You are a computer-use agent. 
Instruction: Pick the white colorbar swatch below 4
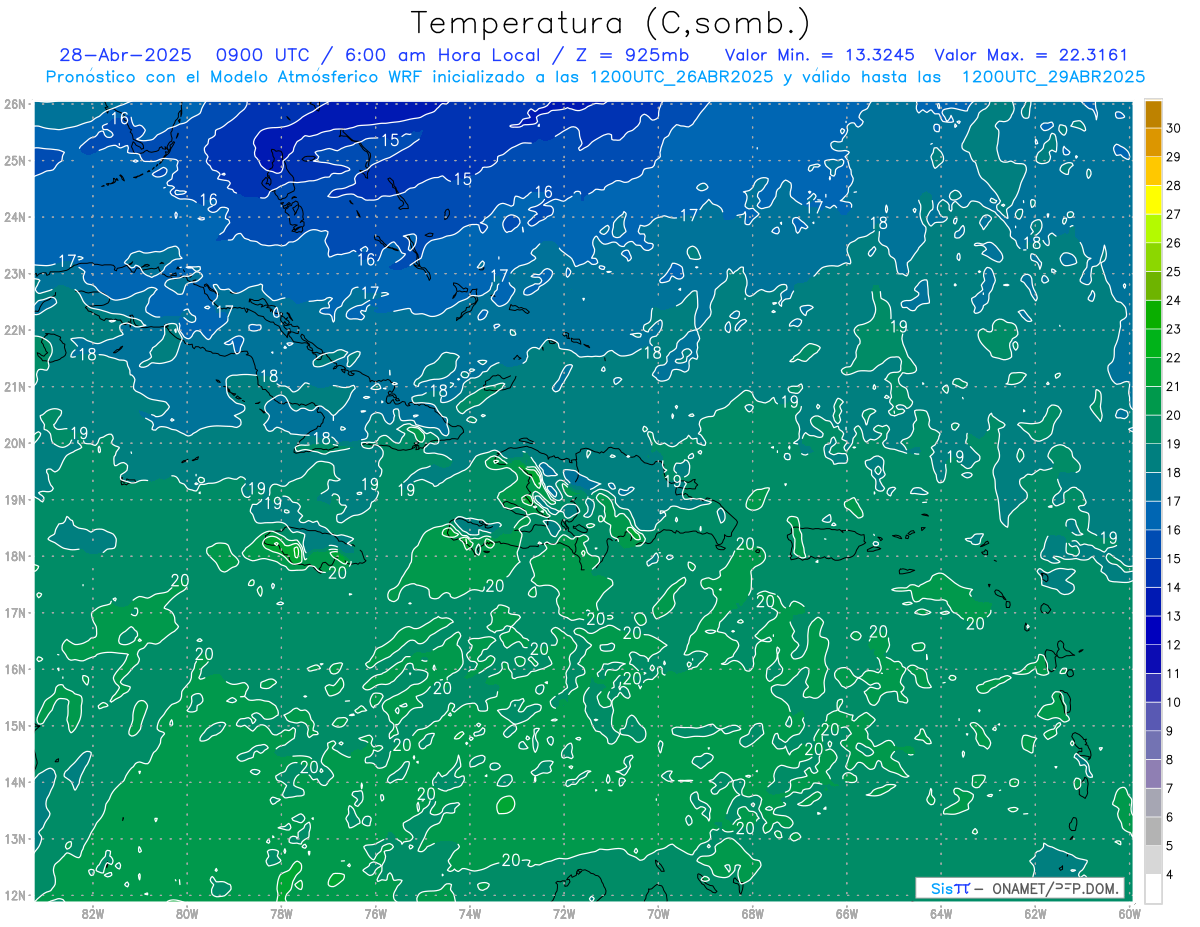(x=1153, y=888)
